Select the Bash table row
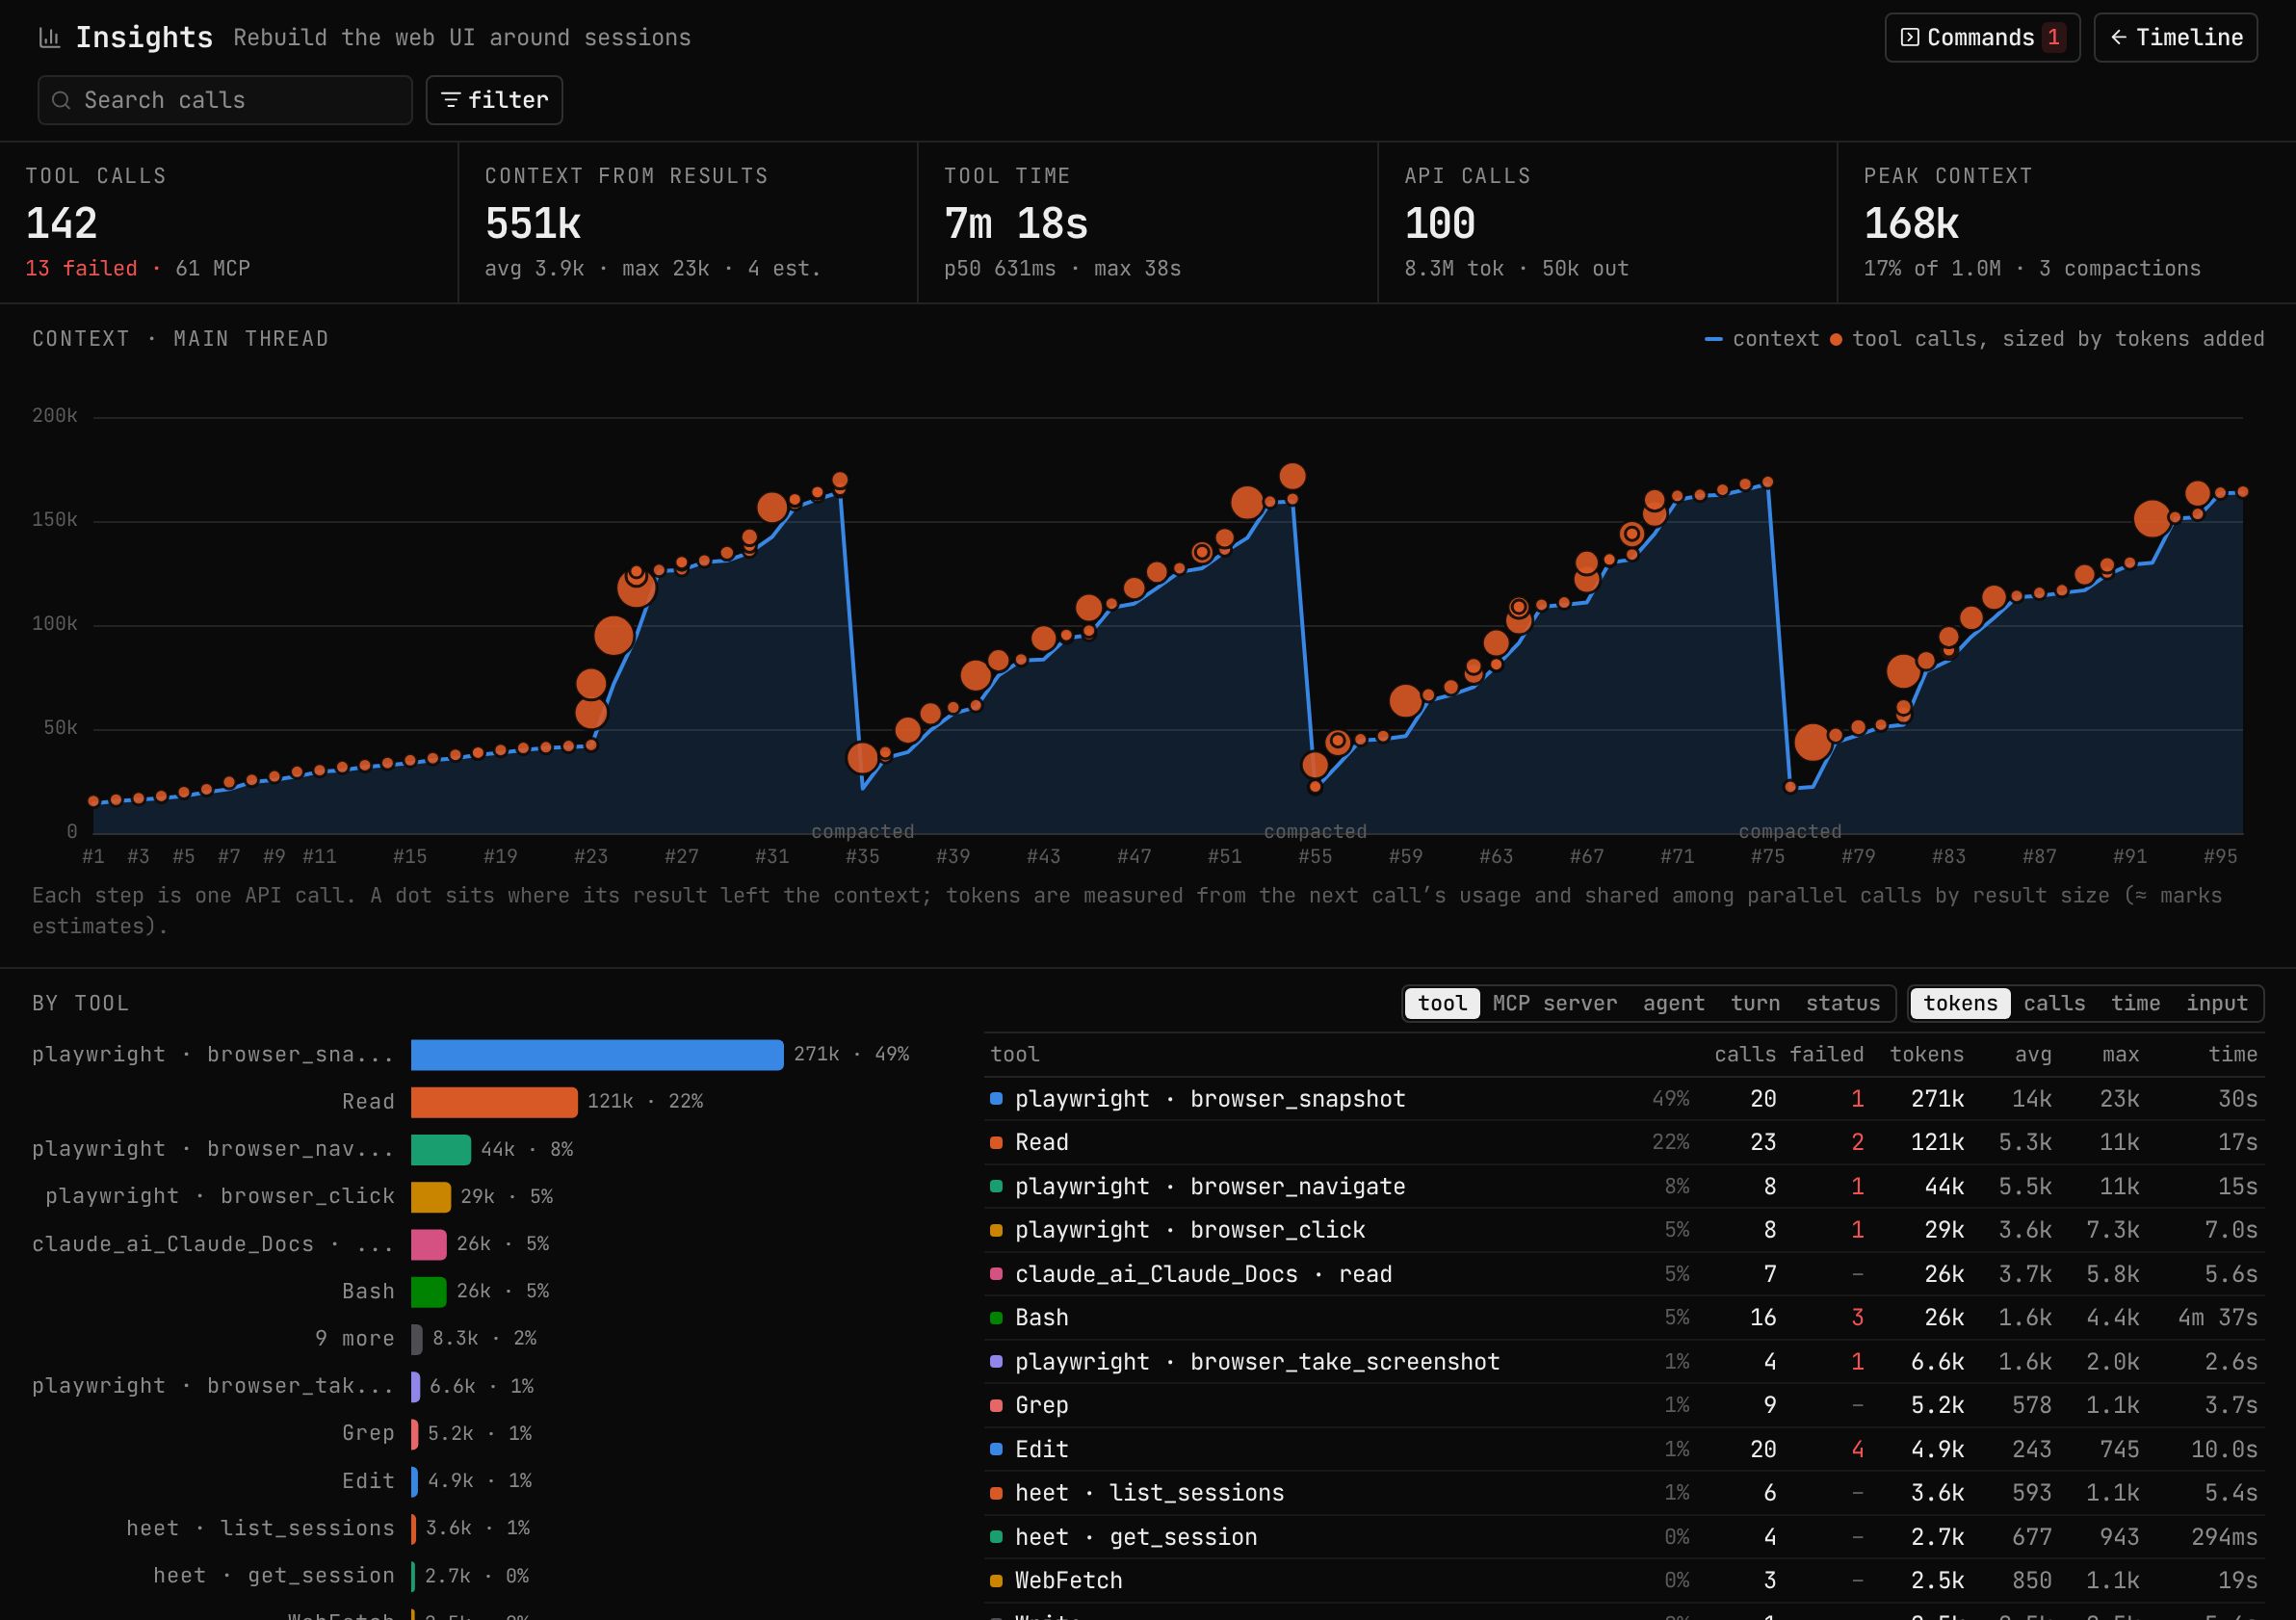2296x1620 pixels. pyautogui.click(x=1624, y=1318)
